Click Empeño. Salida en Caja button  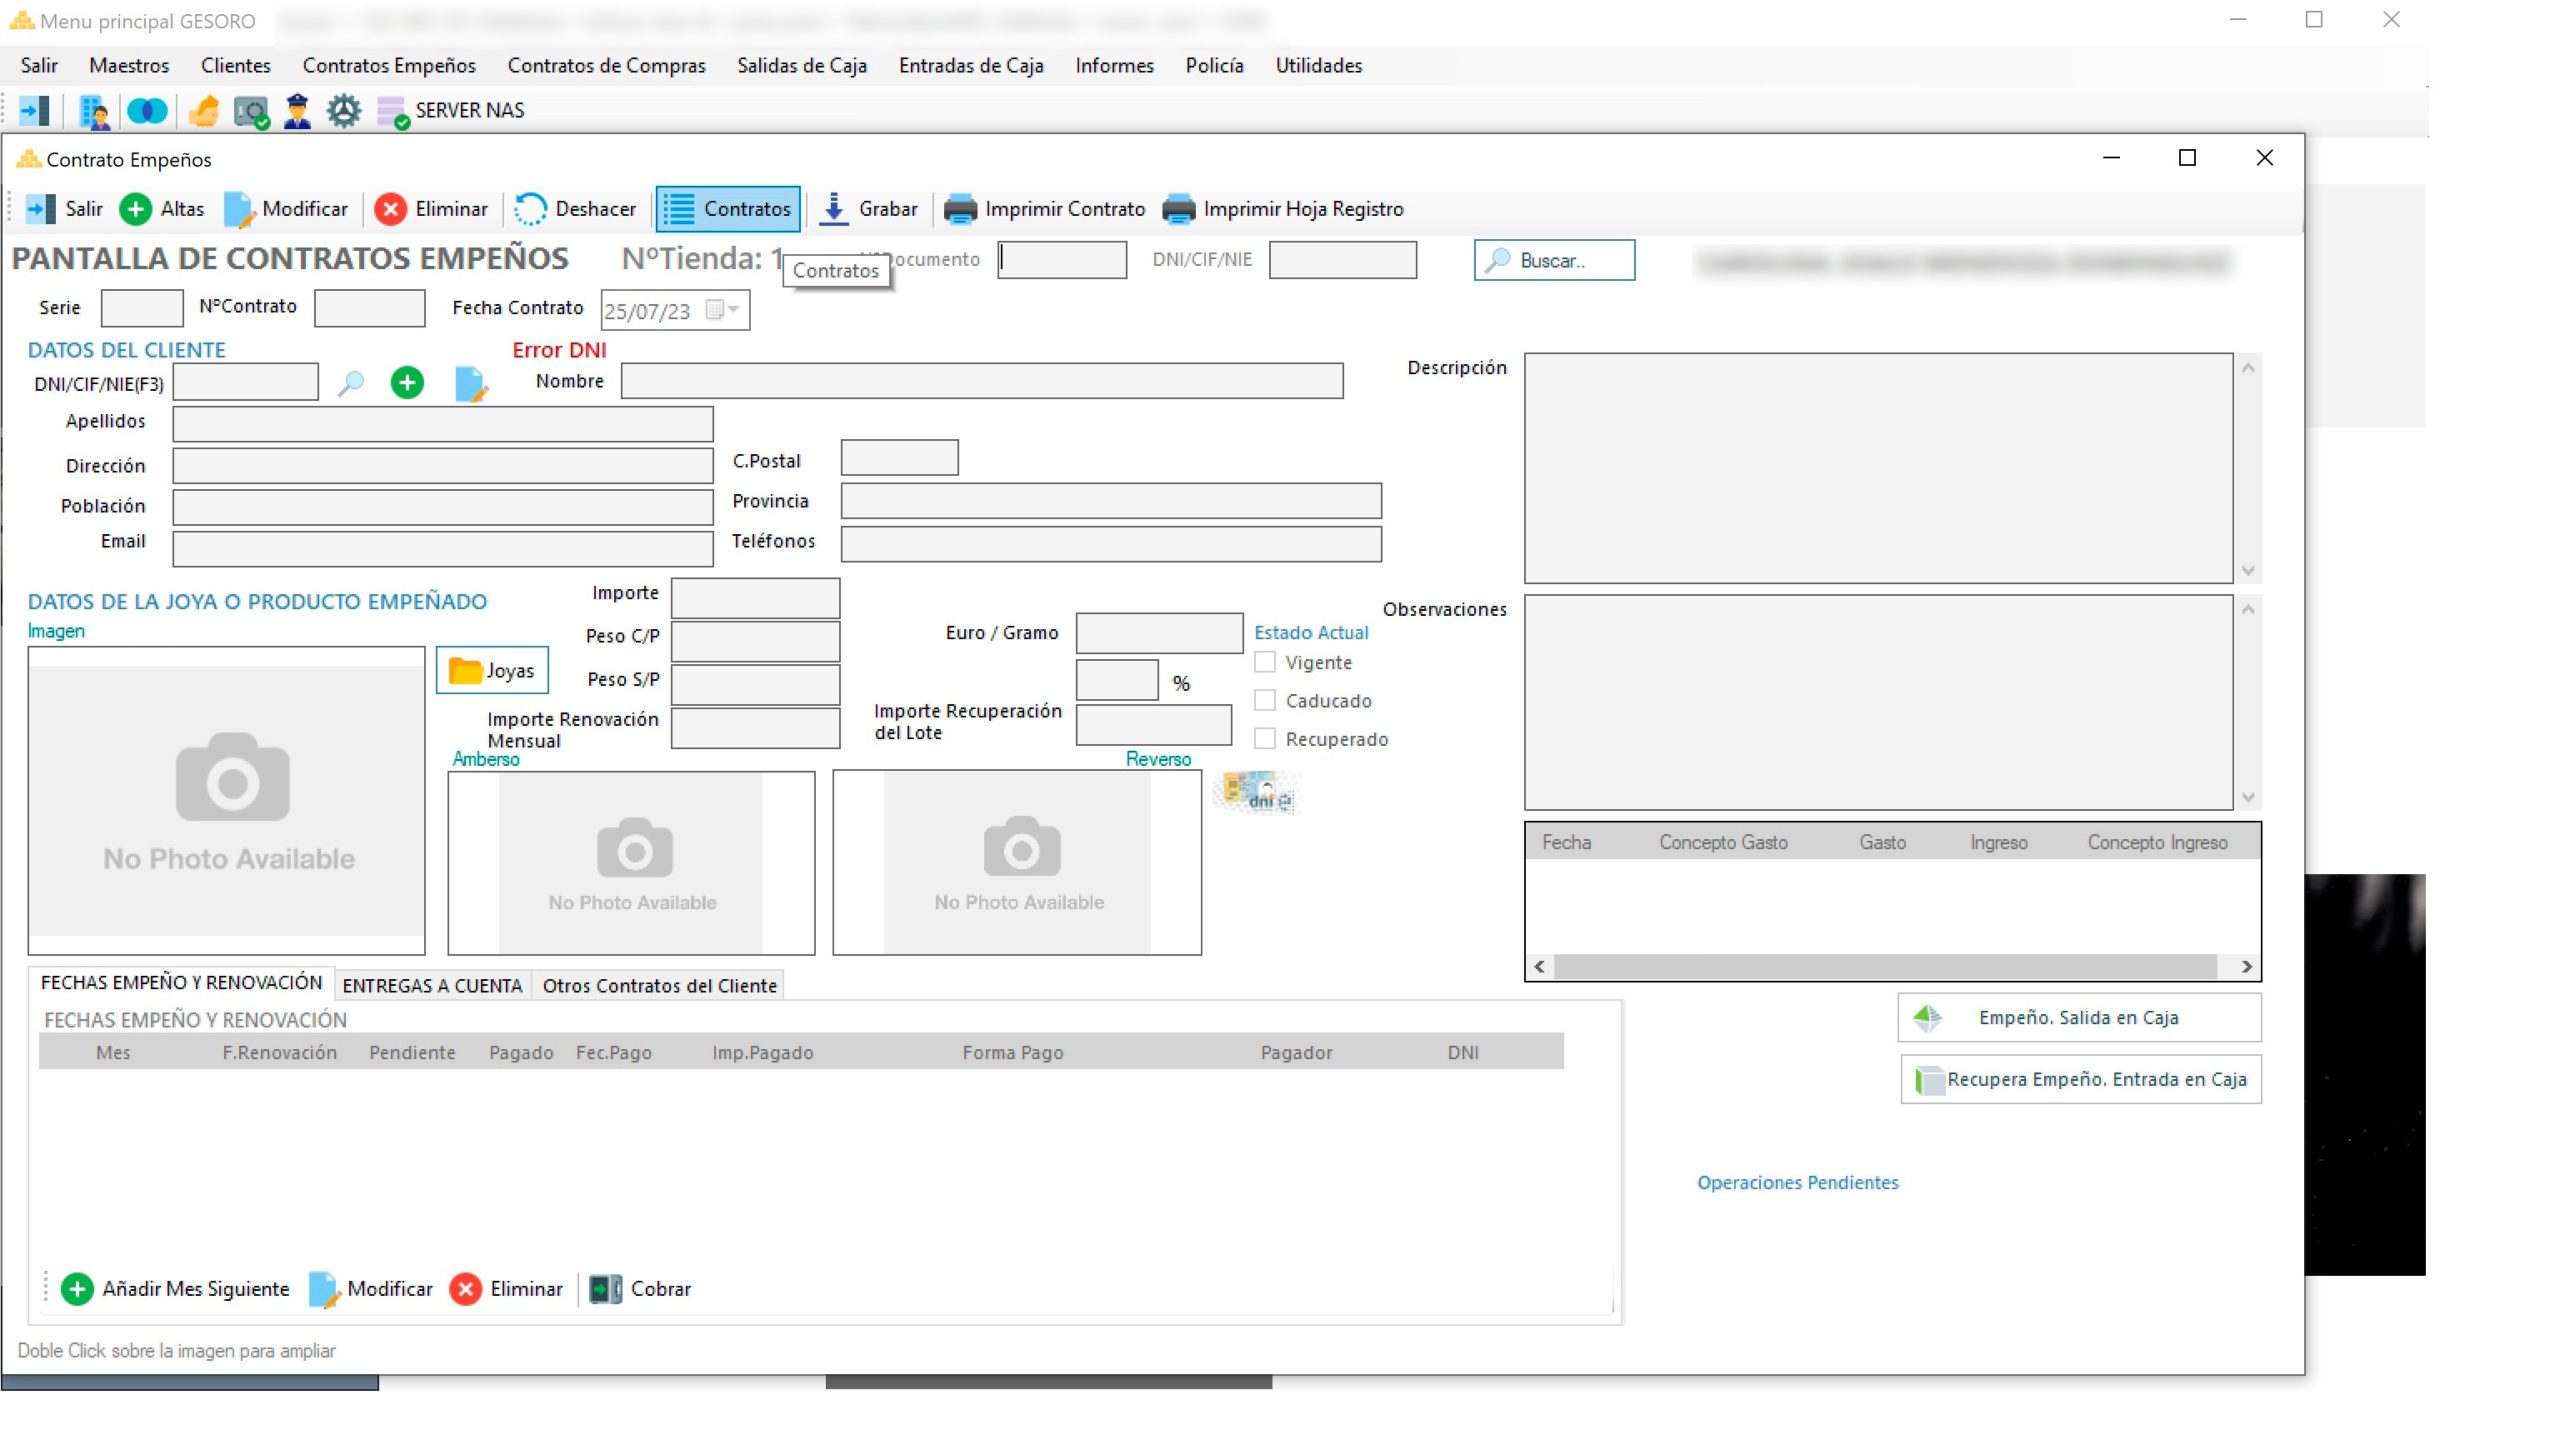click(2079, 1018)
